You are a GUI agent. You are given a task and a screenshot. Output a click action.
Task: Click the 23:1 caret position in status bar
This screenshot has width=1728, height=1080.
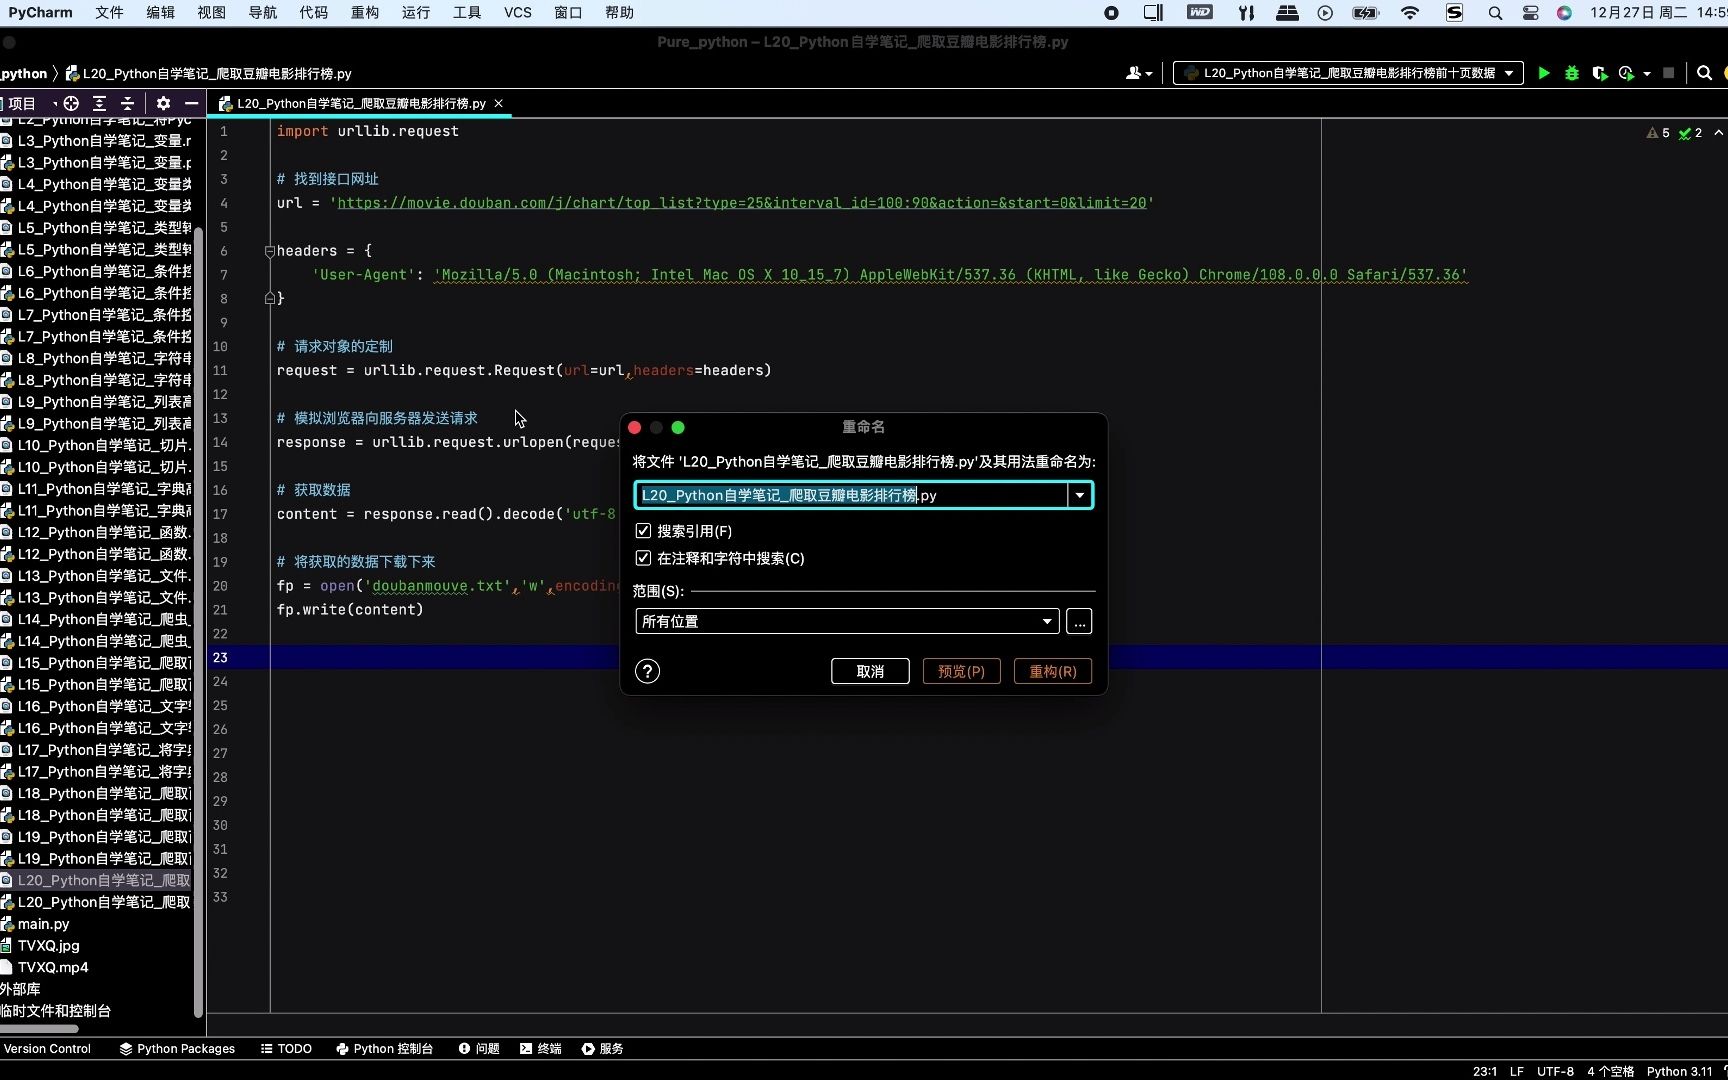1485,1071
